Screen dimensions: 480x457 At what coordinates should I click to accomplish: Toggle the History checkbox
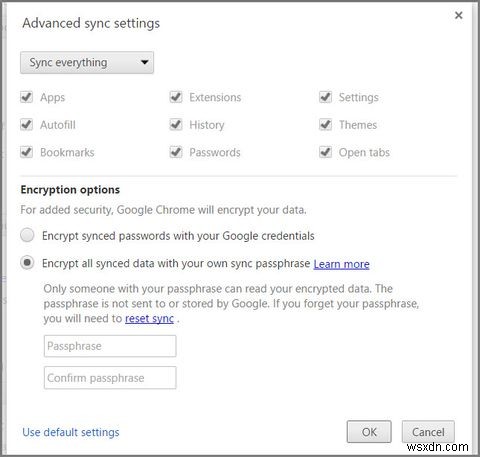tap(176, 125)
